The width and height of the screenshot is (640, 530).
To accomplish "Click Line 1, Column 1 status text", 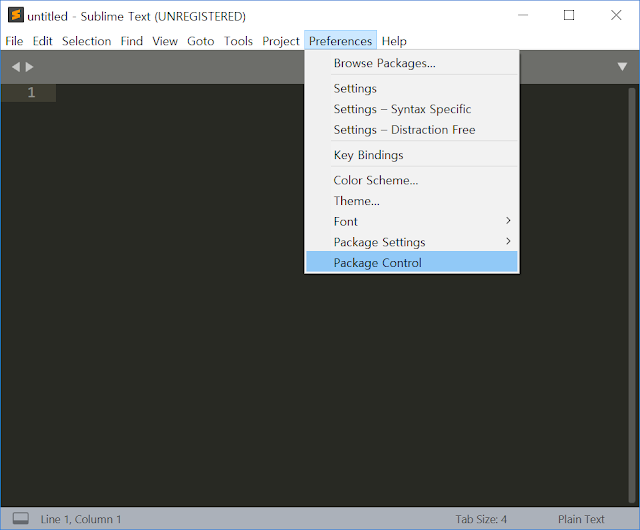I will (81, 519).
